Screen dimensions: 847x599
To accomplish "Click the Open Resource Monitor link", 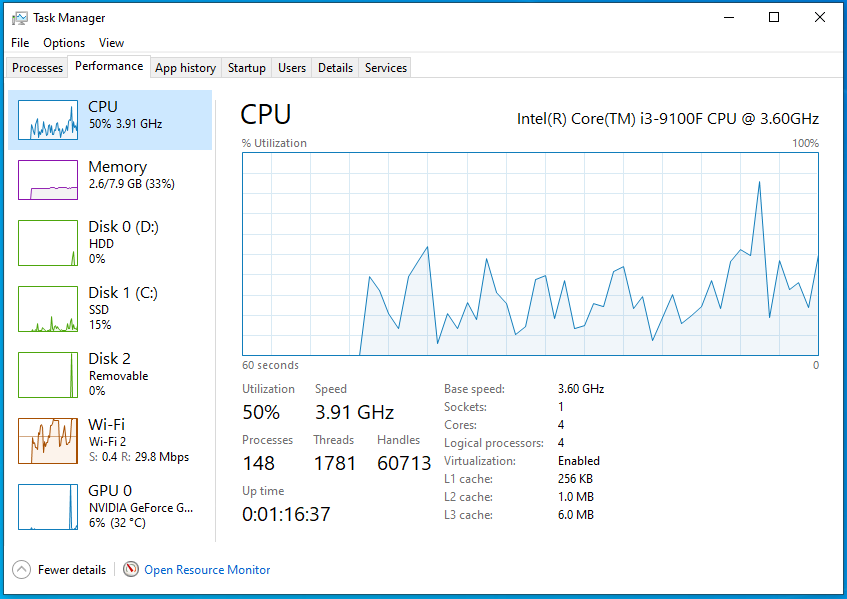I will coord(207,570).
